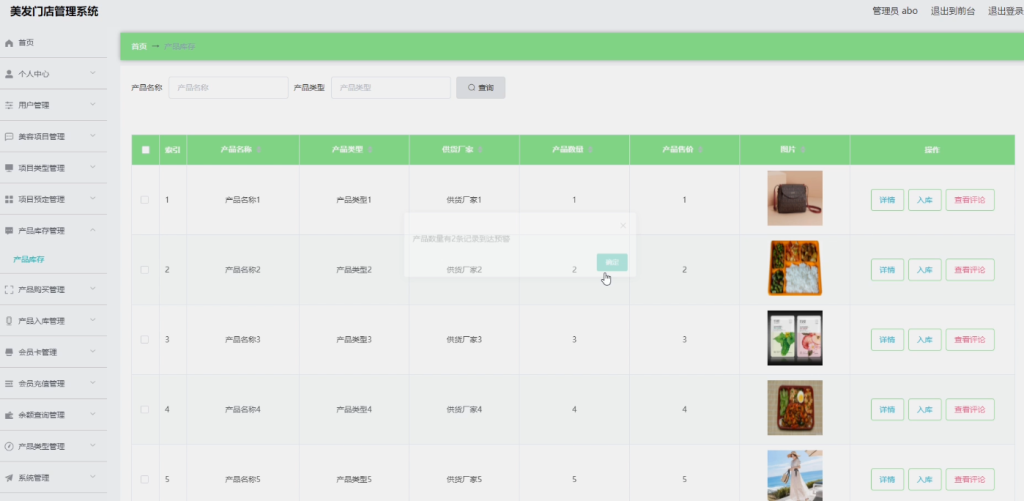Viewport: 1024px width, 501px height.
Task: Click the compass icon for 产品类型管理
Action: click(9, 446)
